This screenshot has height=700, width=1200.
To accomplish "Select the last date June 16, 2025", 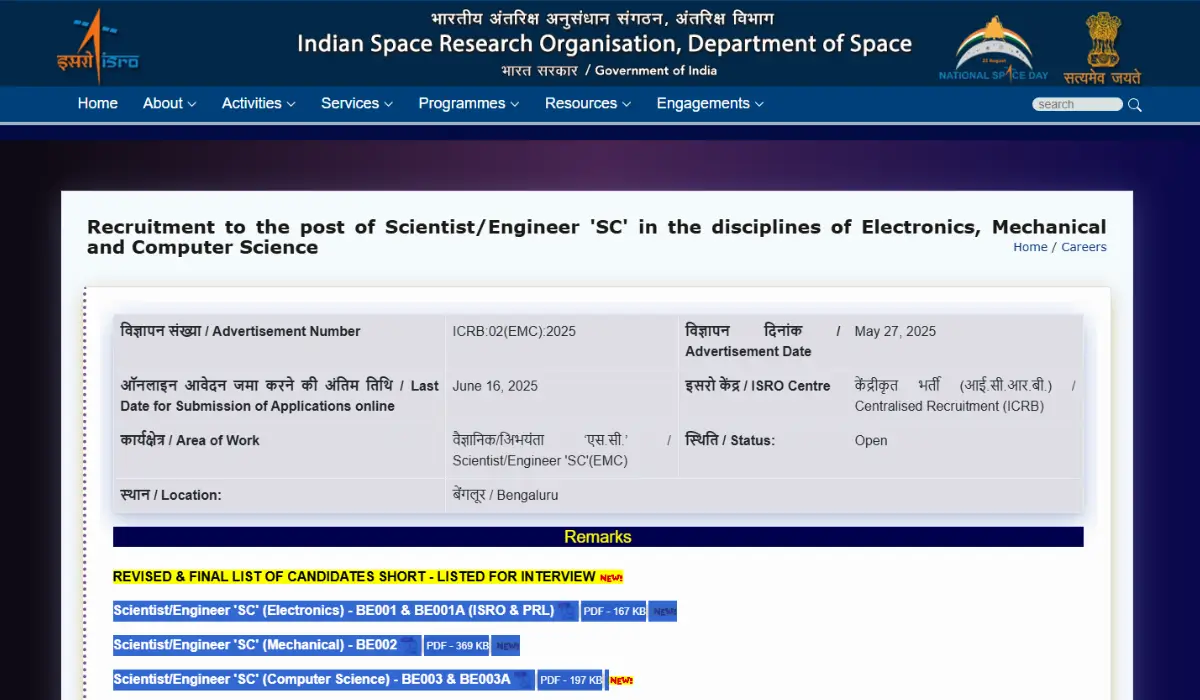I will click(x=495, y=386).
